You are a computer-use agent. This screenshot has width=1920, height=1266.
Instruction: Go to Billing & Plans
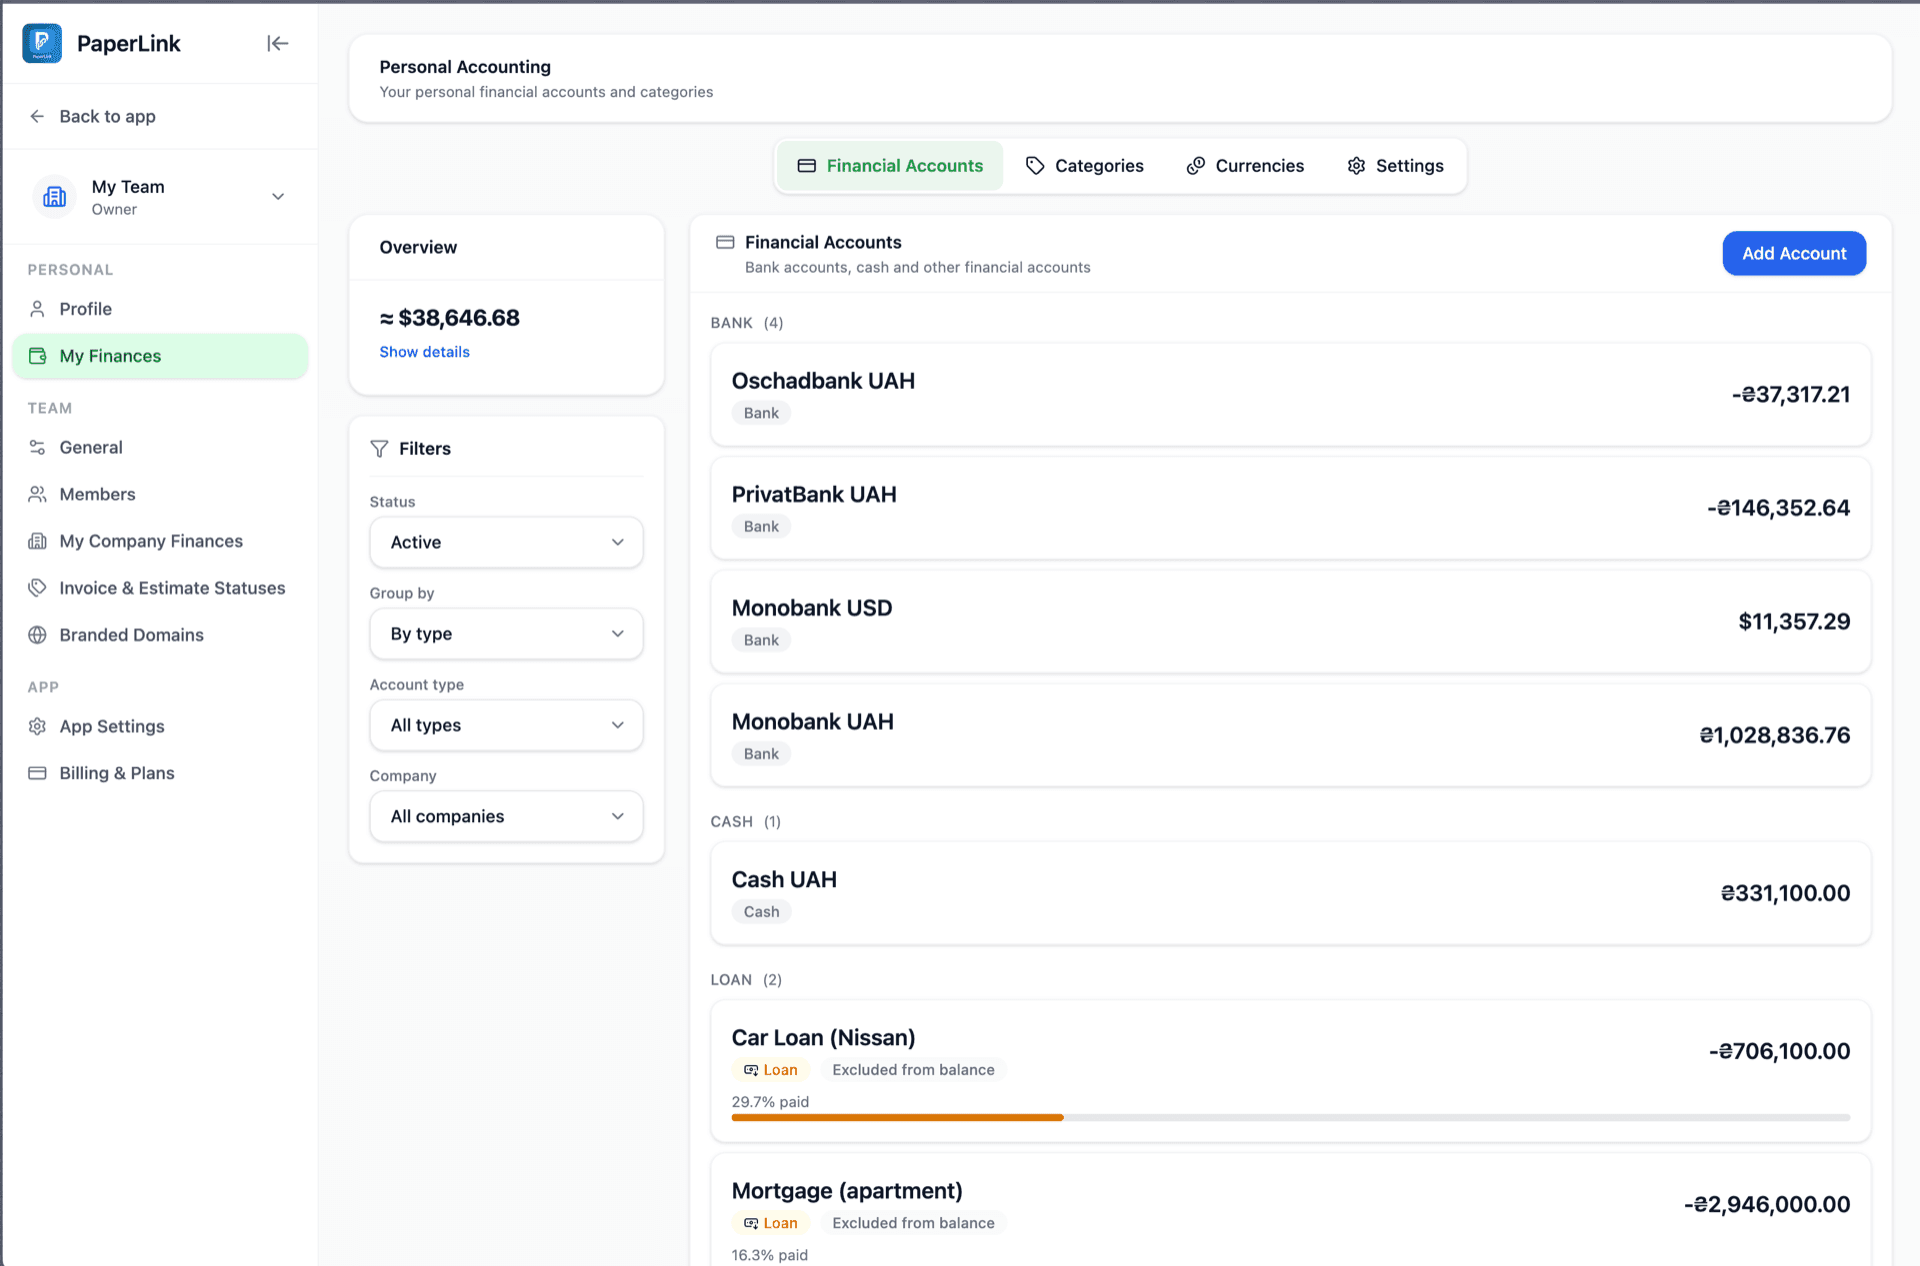tap(116, 773)
